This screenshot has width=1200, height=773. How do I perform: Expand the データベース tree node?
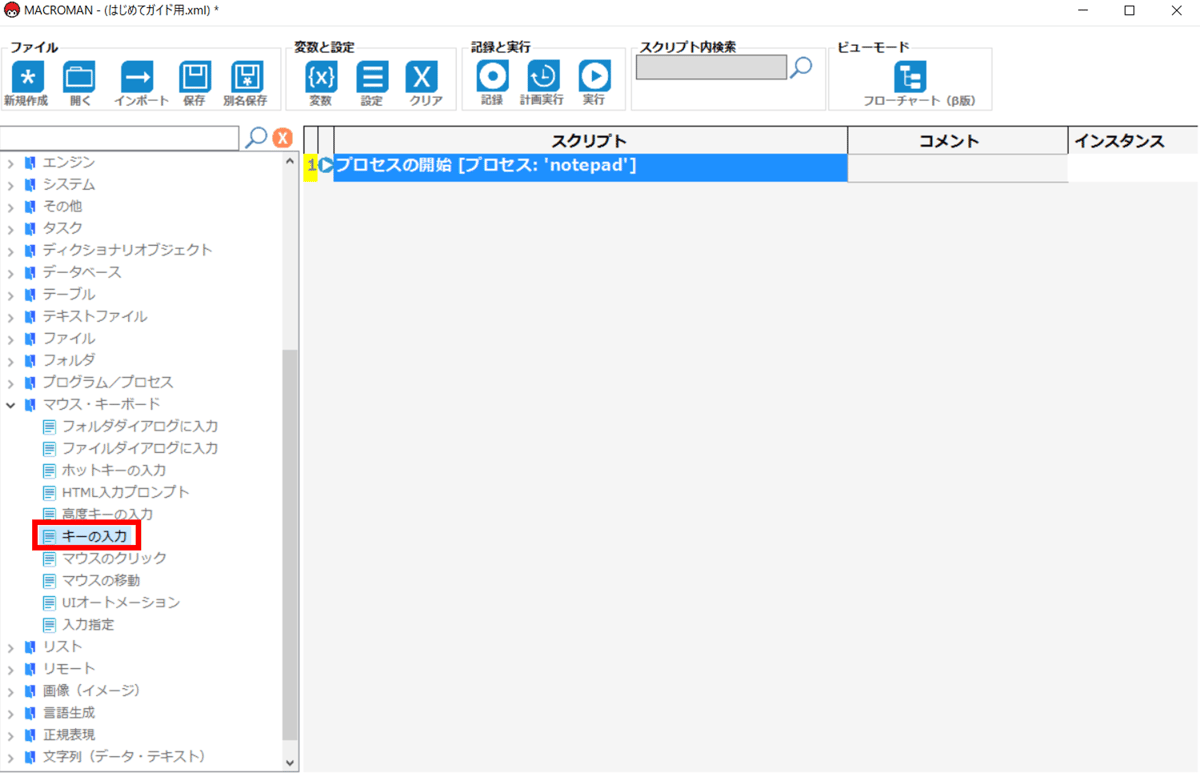point(11,273)
